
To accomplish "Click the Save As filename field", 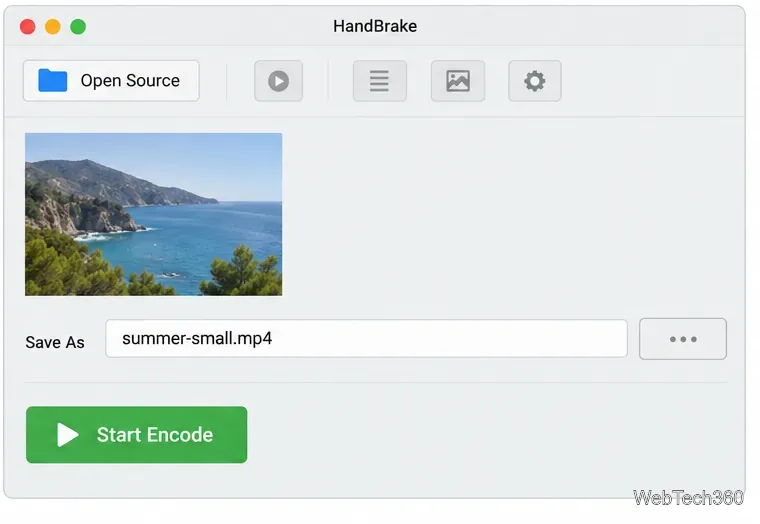I will 366,338.
